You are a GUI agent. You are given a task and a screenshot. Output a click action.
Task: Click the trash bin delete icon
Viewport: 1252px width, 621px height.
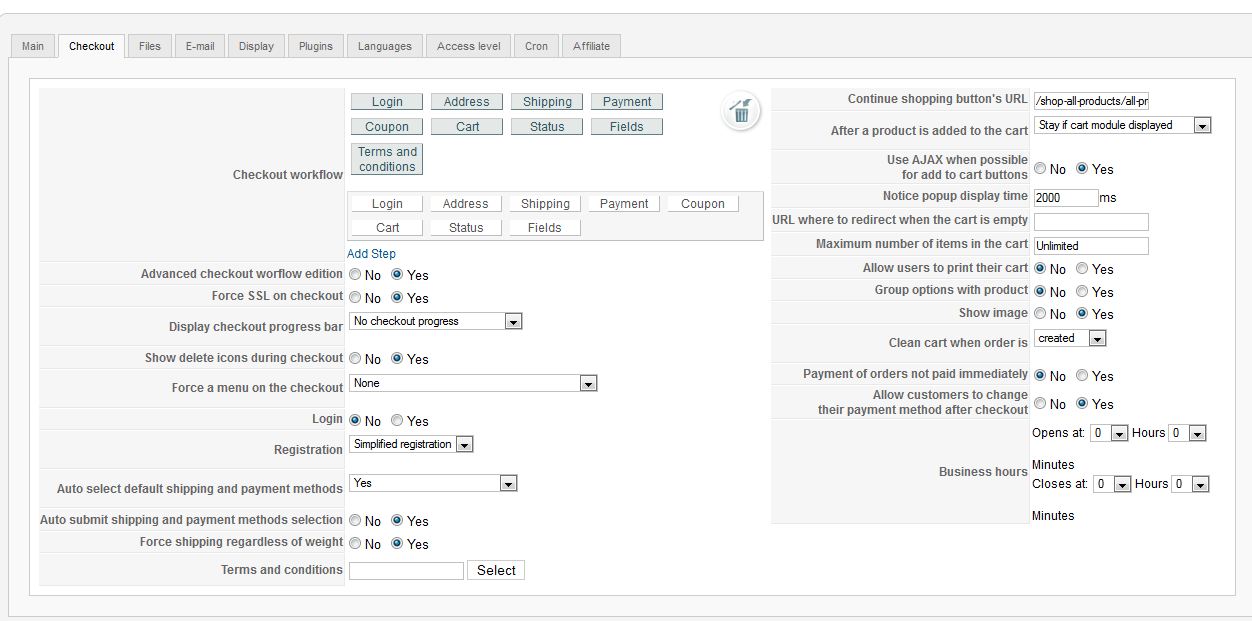[741, 111]
